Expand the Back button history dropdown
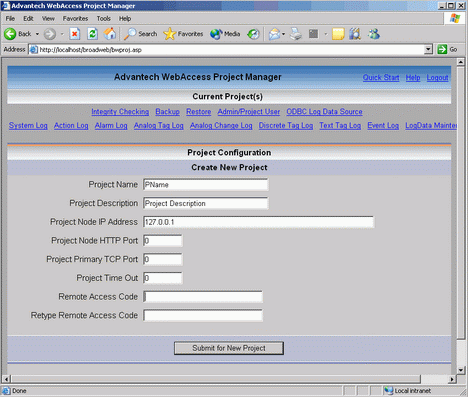 37,34
